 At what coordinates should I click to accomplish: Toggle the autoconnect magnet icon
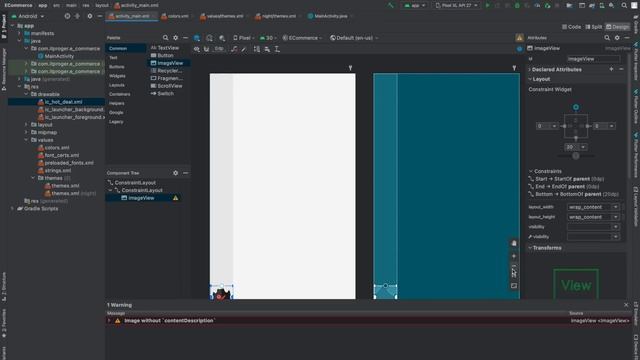(207, 49)
